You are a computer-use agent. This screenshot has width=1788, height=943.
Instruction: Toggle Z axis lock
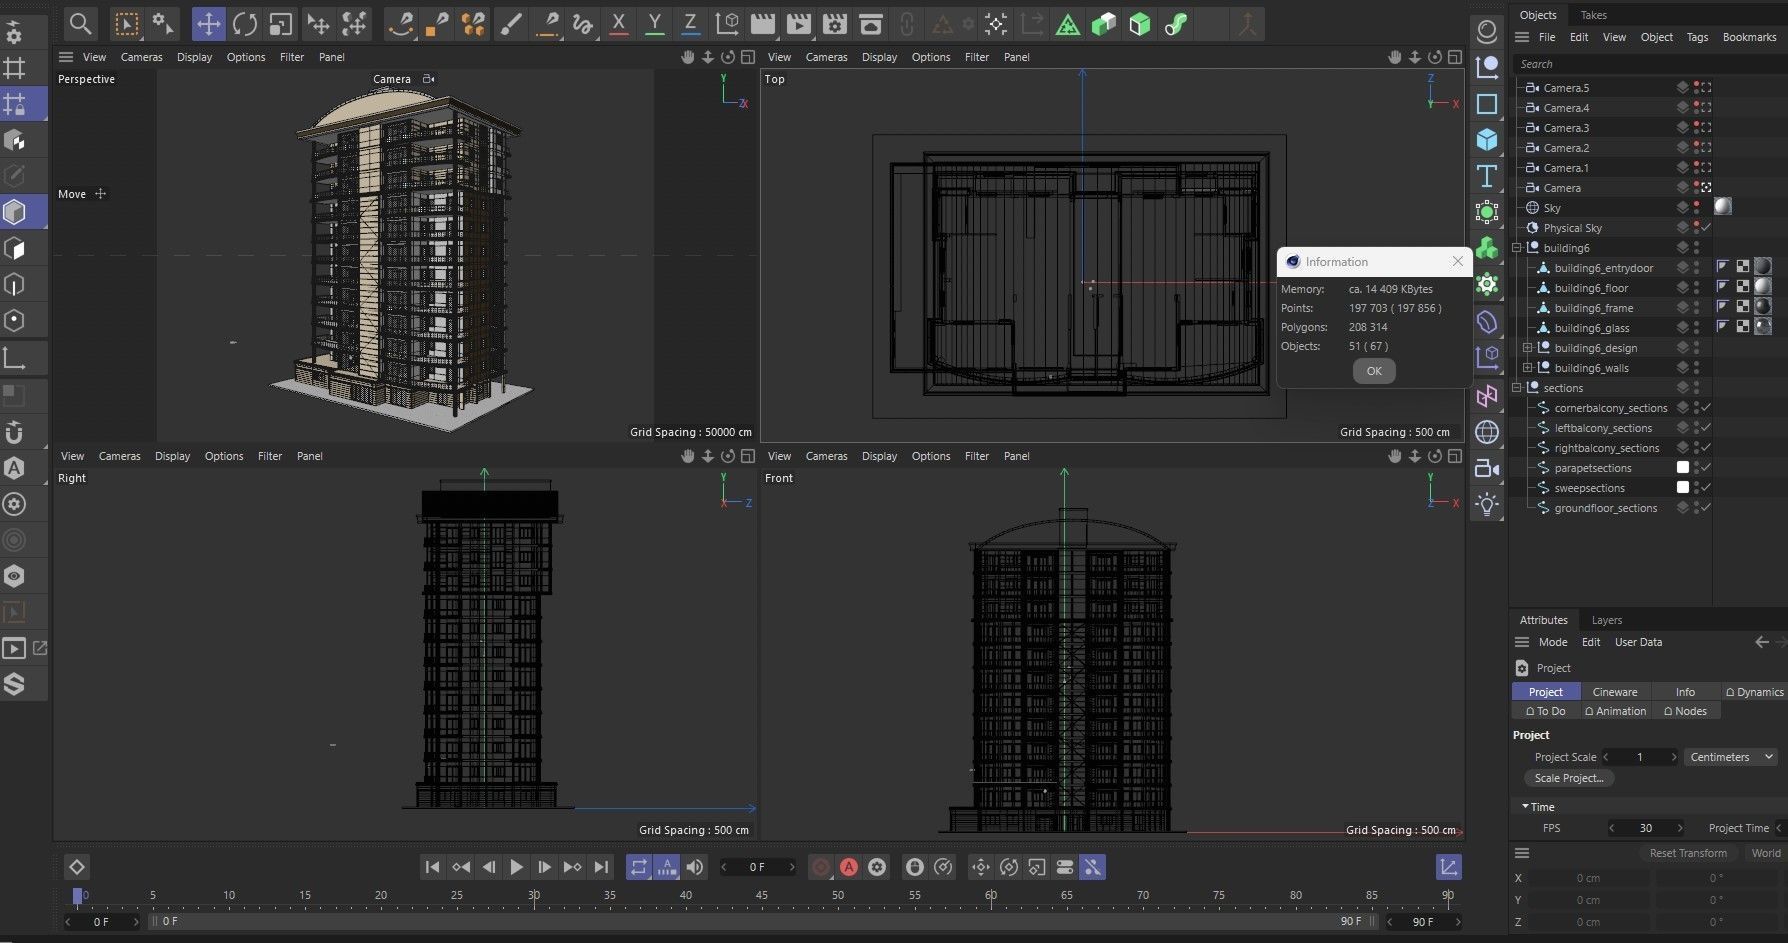(690, 24)
